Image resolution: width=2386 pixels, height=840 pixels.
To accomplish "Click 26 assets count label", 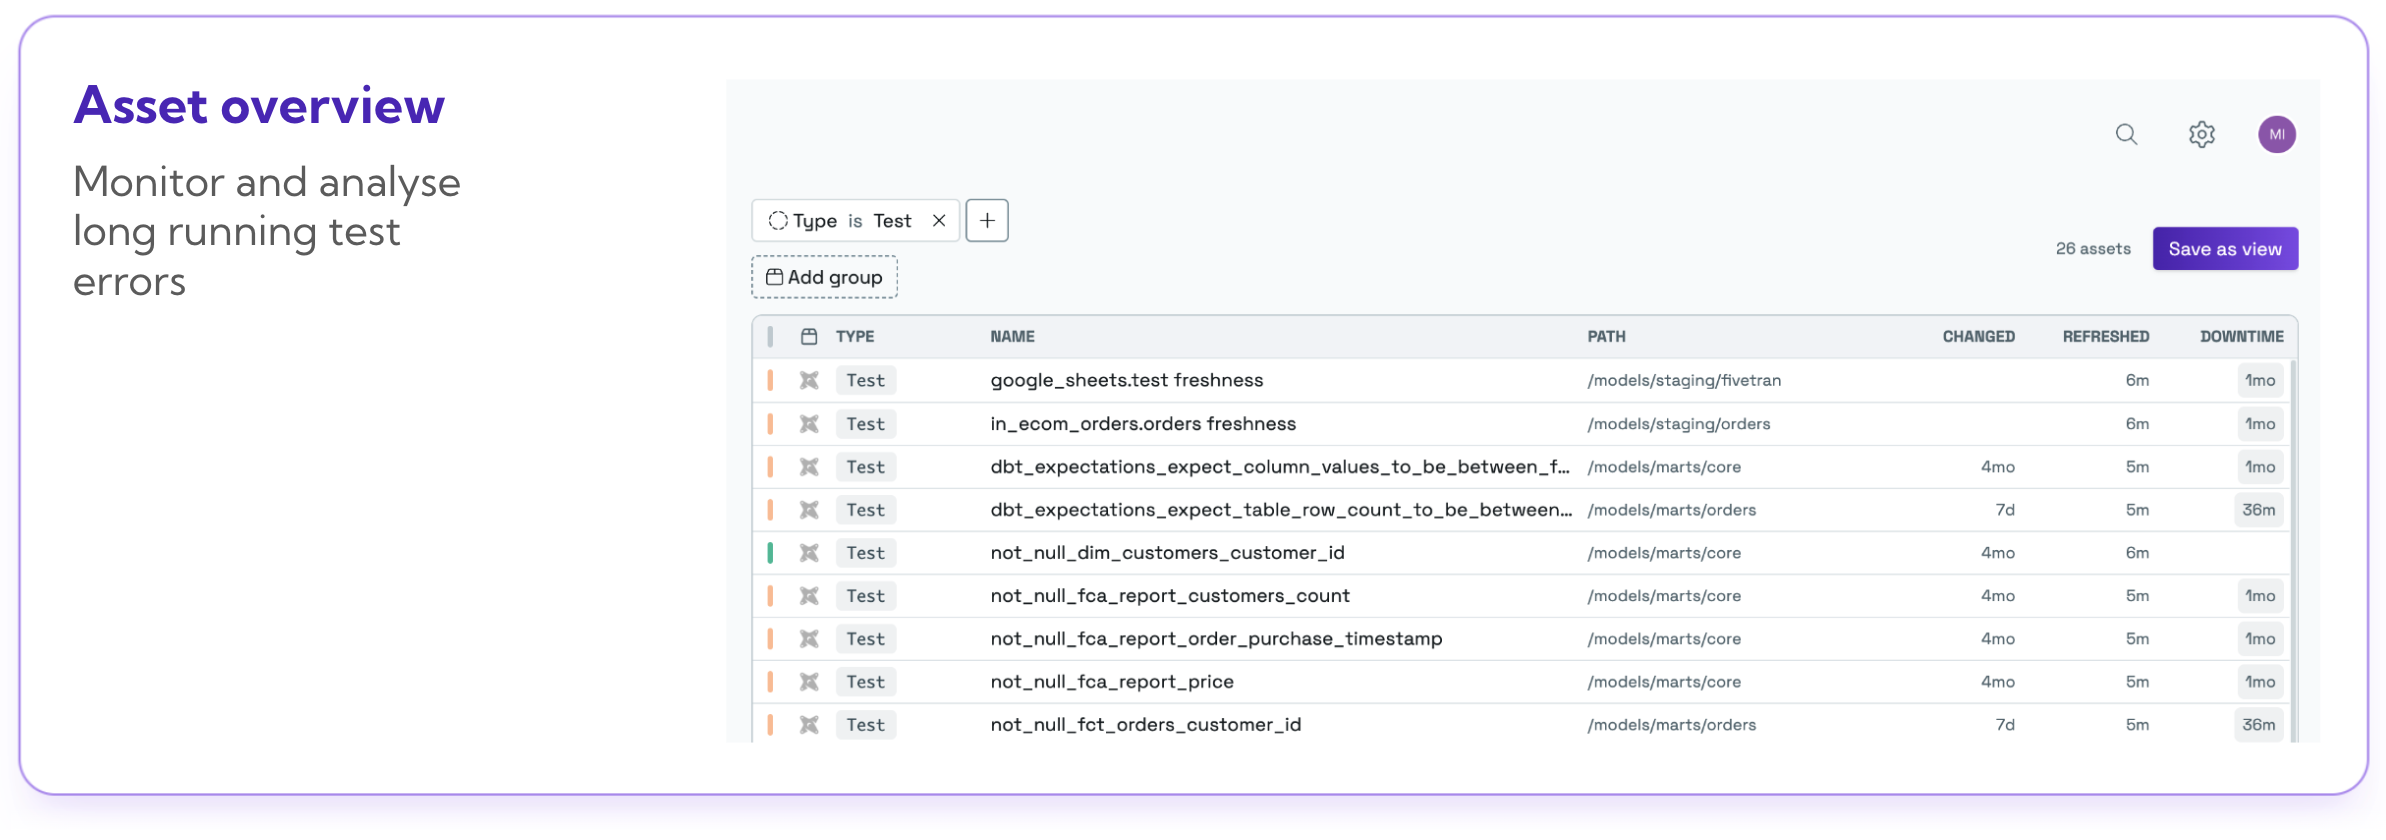I will (2093, 249).
